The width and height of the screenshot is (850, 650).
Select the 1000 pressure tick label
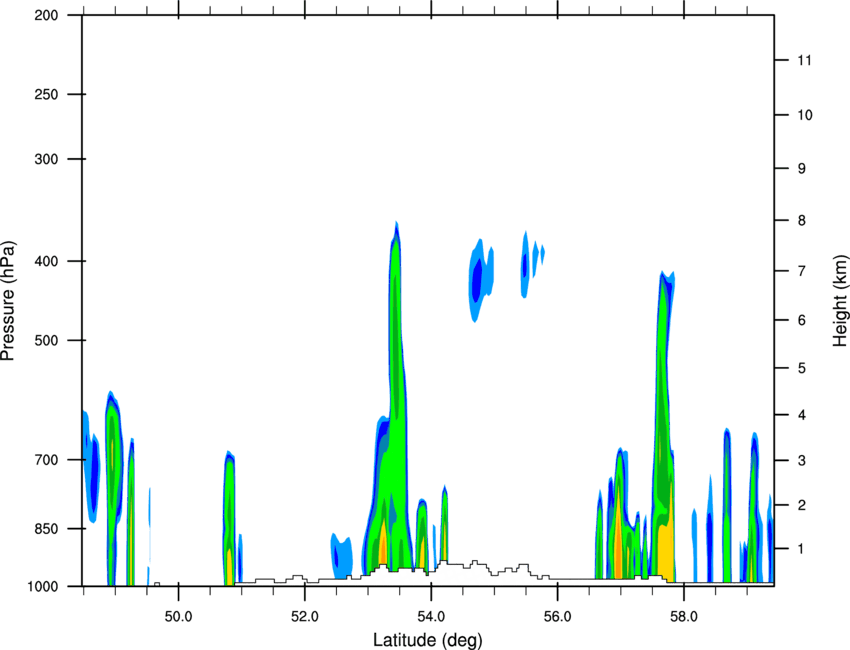[x=43, y=586]
